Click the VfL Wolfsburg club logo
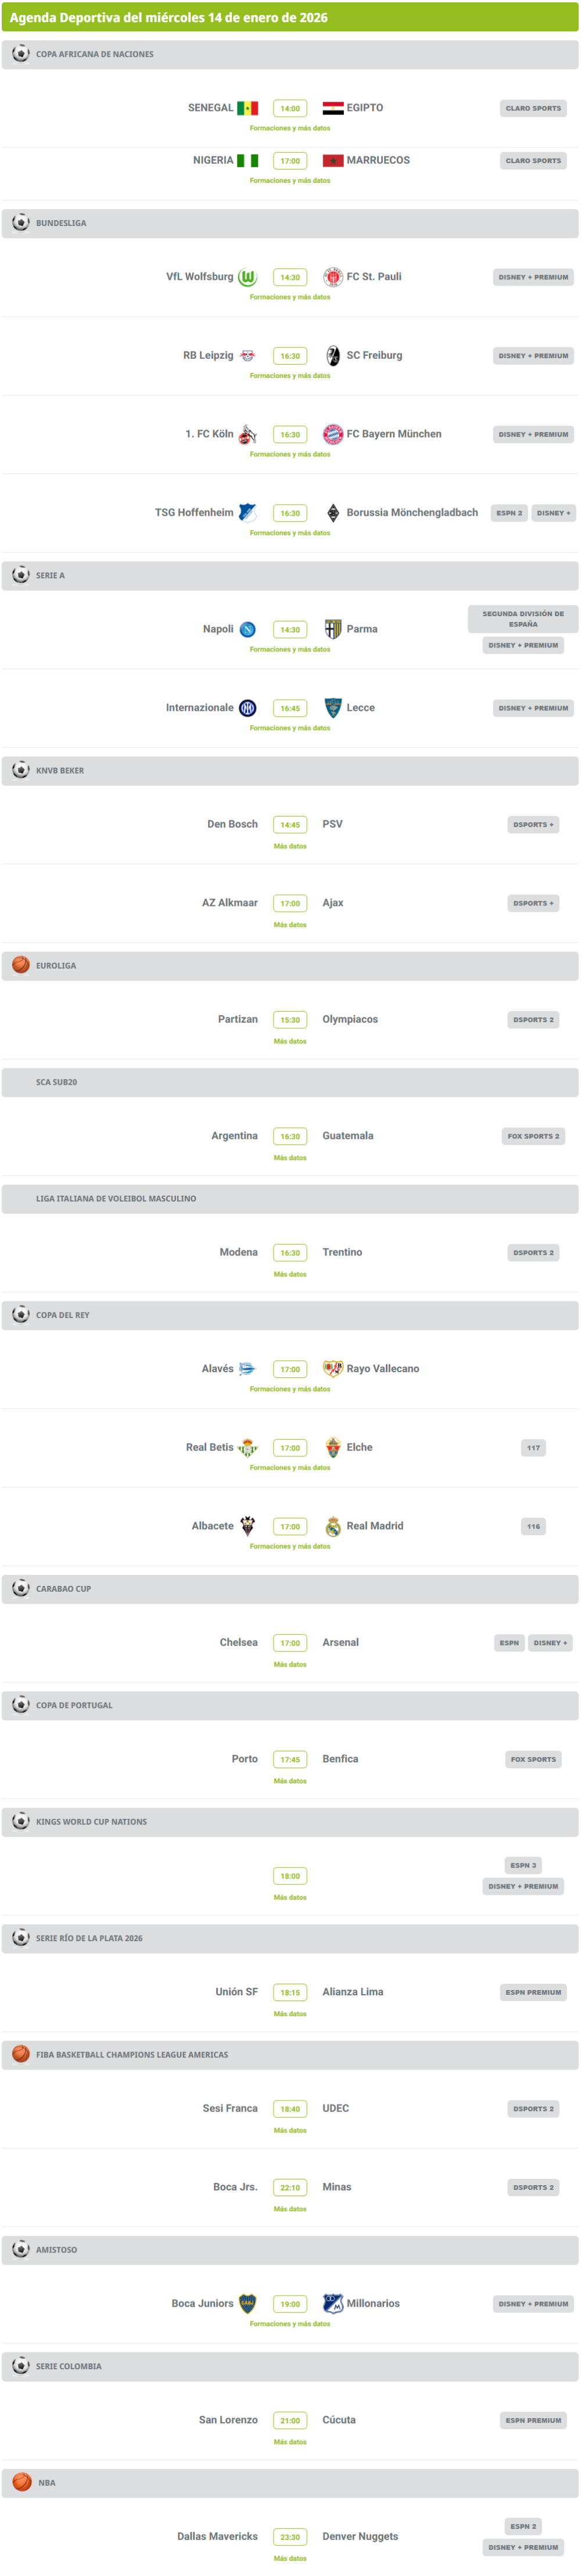The width and height of the screenshot is (581, 2576). [x=247, y=277]
